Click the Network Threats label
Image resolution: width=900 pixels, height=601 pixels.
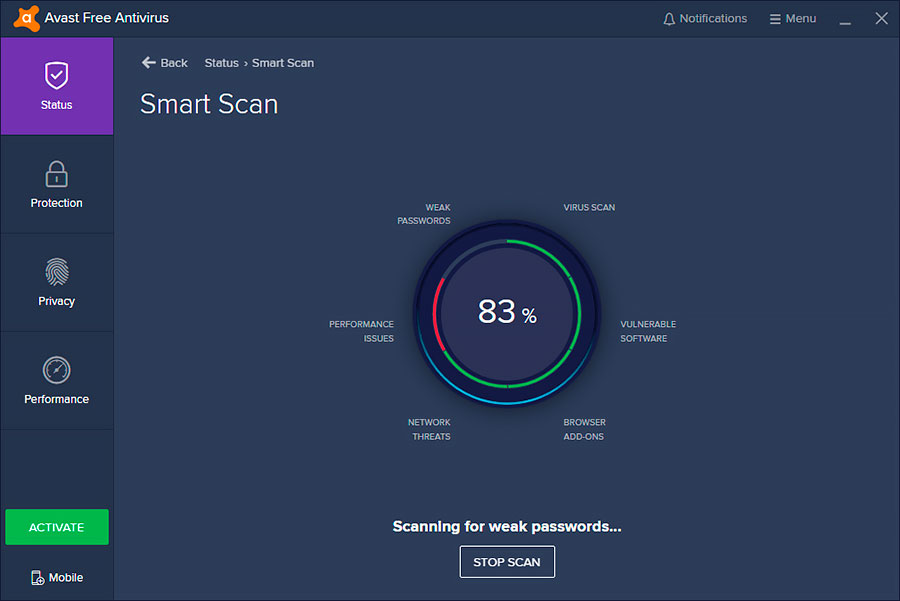pos(429,429)
